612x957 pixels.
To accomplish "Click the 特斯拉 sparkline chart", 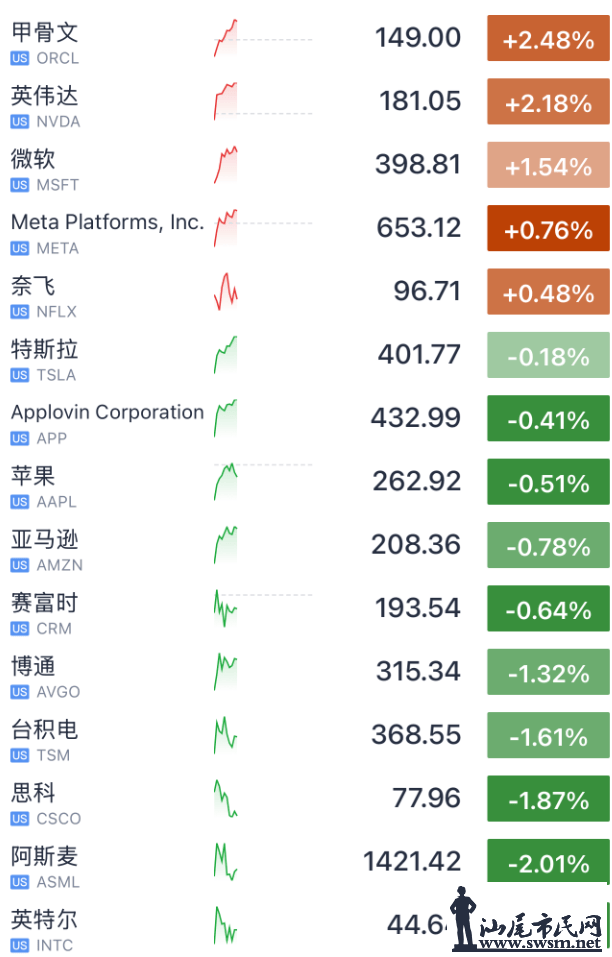I will [226, 355].
